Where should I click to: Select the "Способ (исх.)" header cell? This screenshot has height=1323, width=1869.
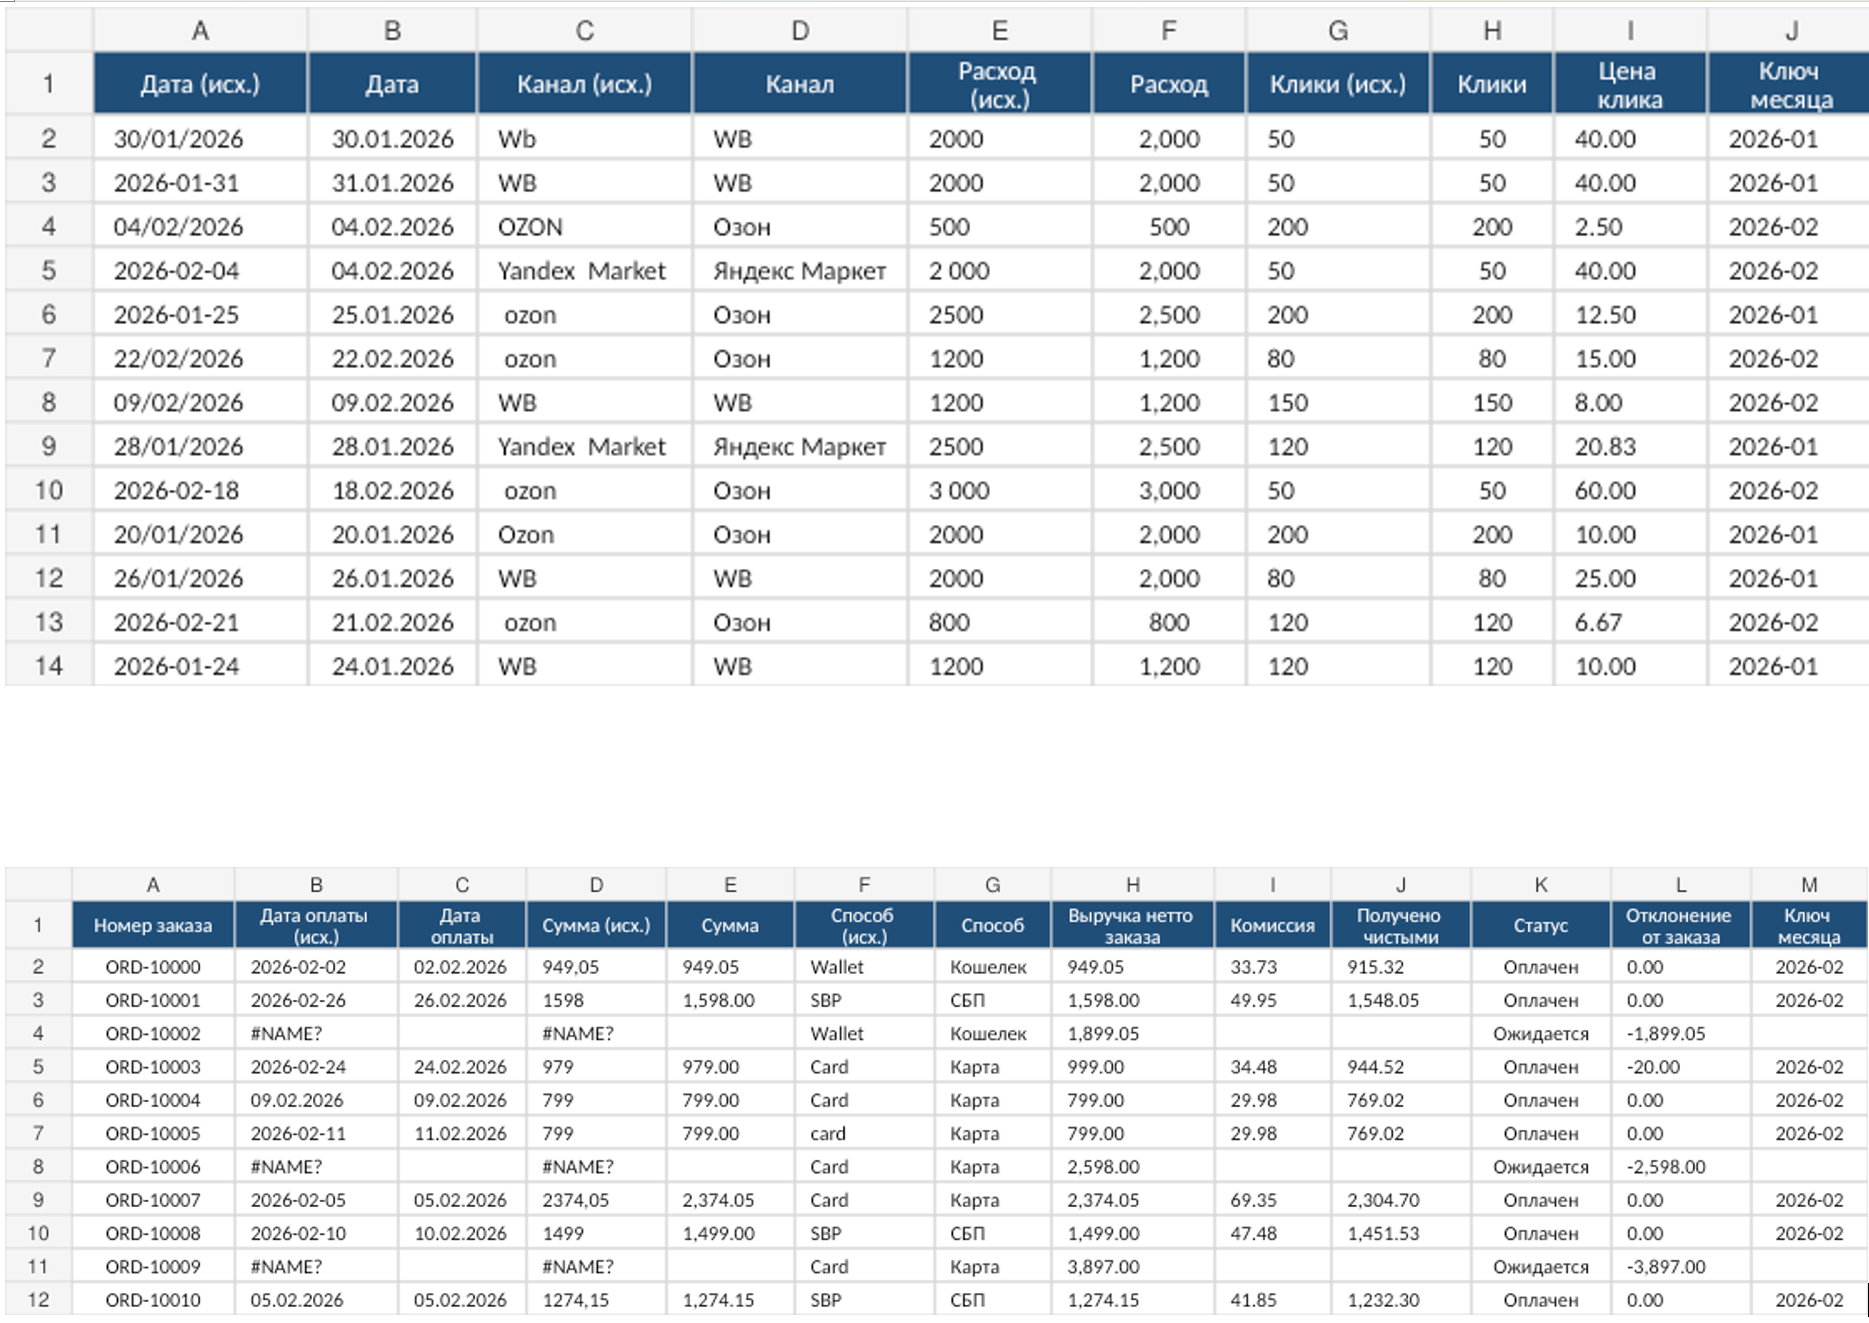coord(863,926)
